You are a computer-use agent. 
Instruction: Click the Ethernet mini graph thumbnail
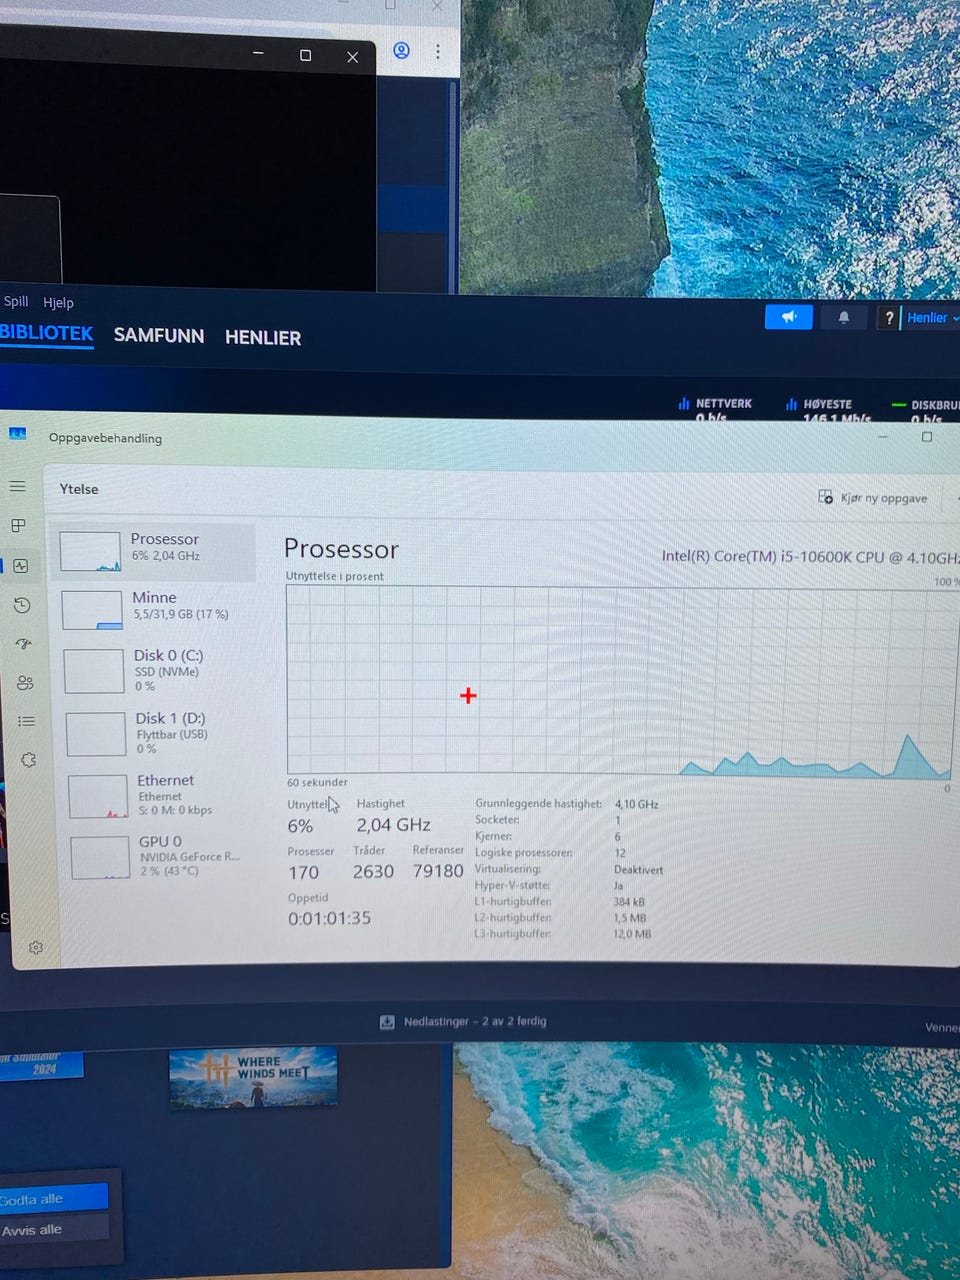pyautogui.click(x=98, y=797)
